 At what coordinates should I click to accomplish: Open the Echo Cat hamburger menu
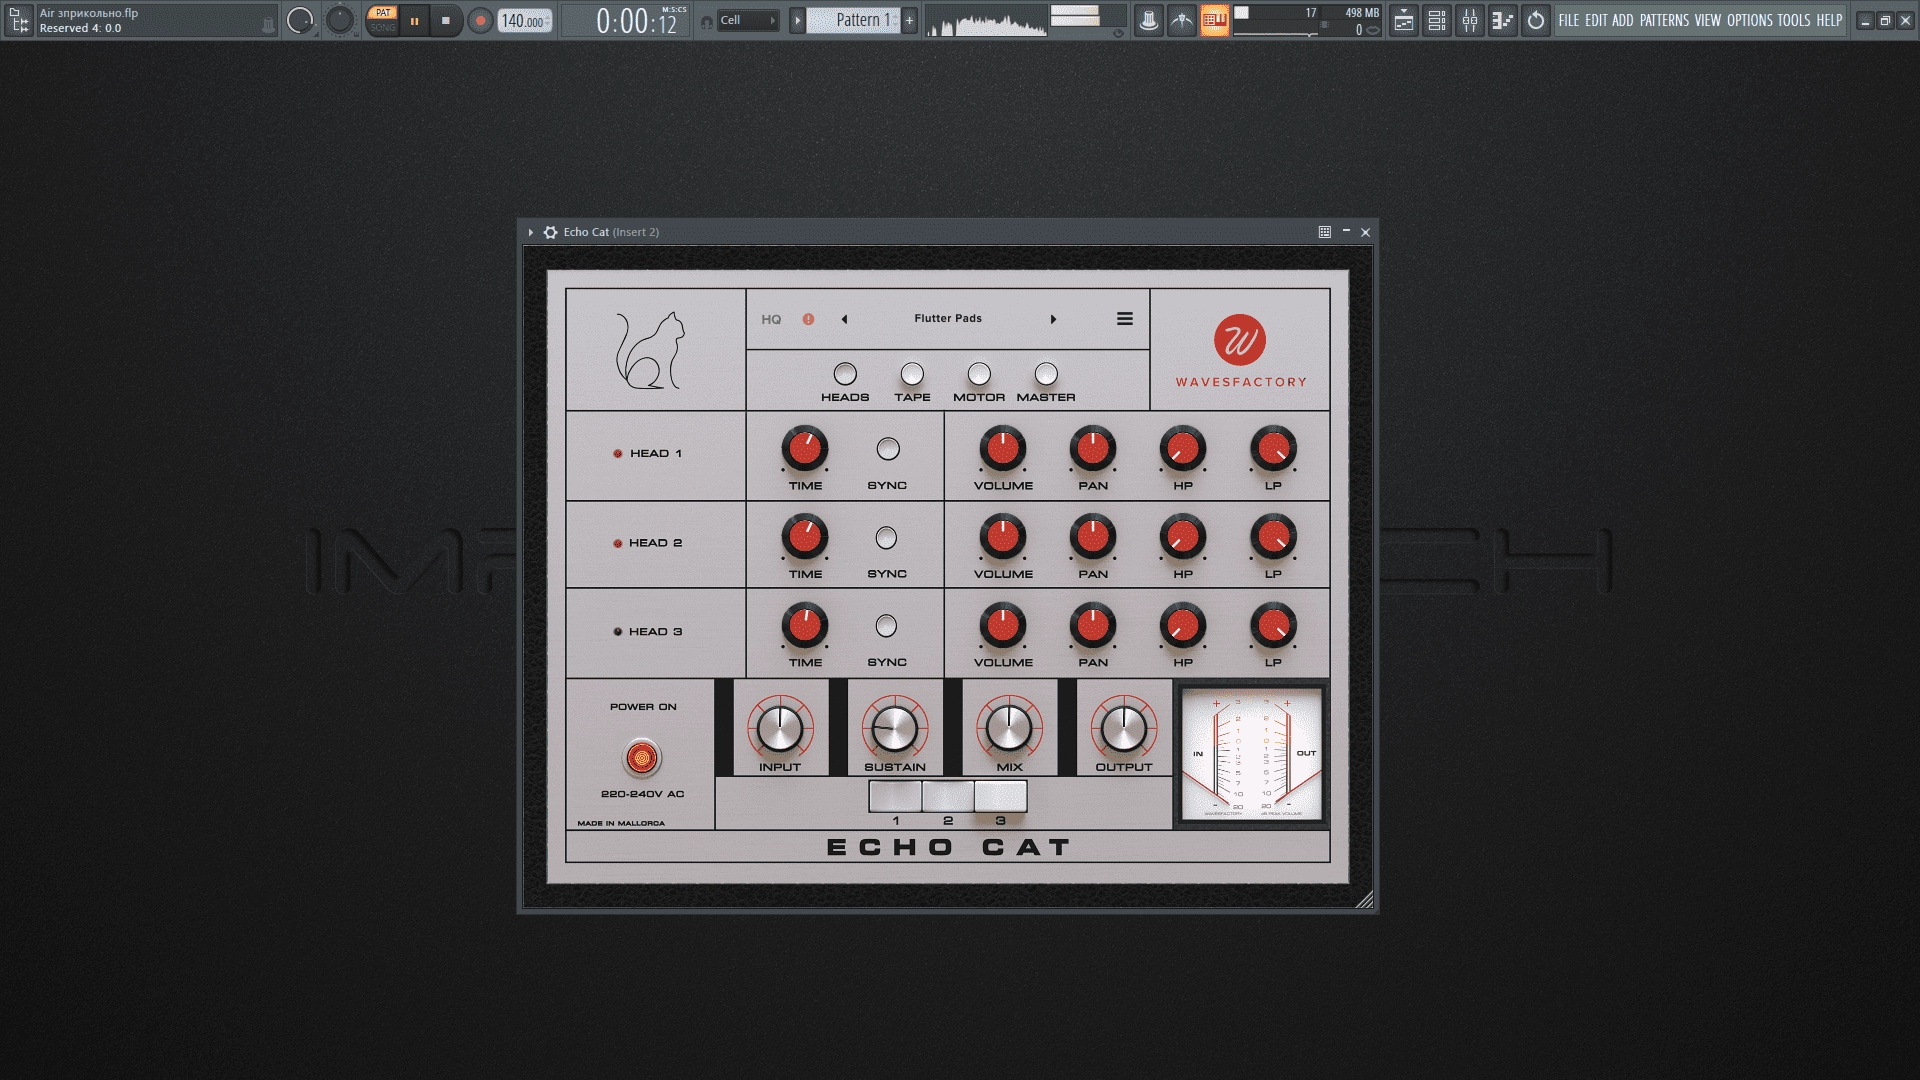(1125, 319)
